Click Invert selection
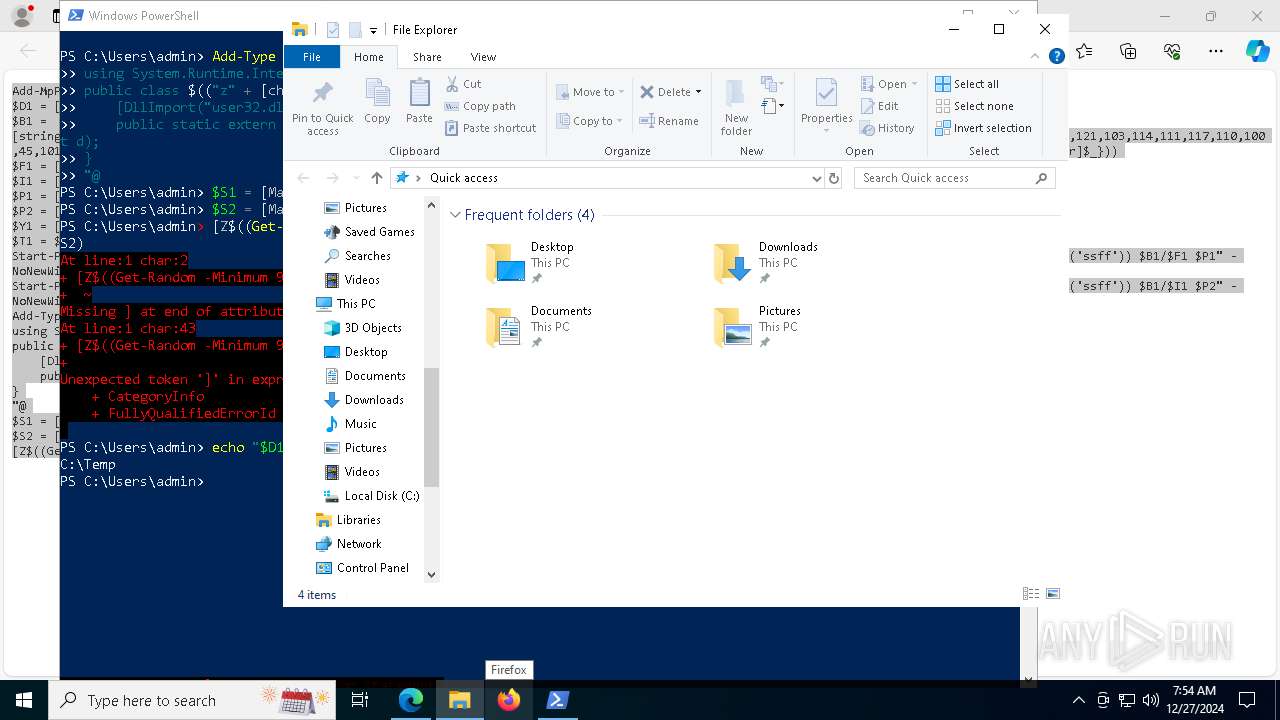 point(983,128)
